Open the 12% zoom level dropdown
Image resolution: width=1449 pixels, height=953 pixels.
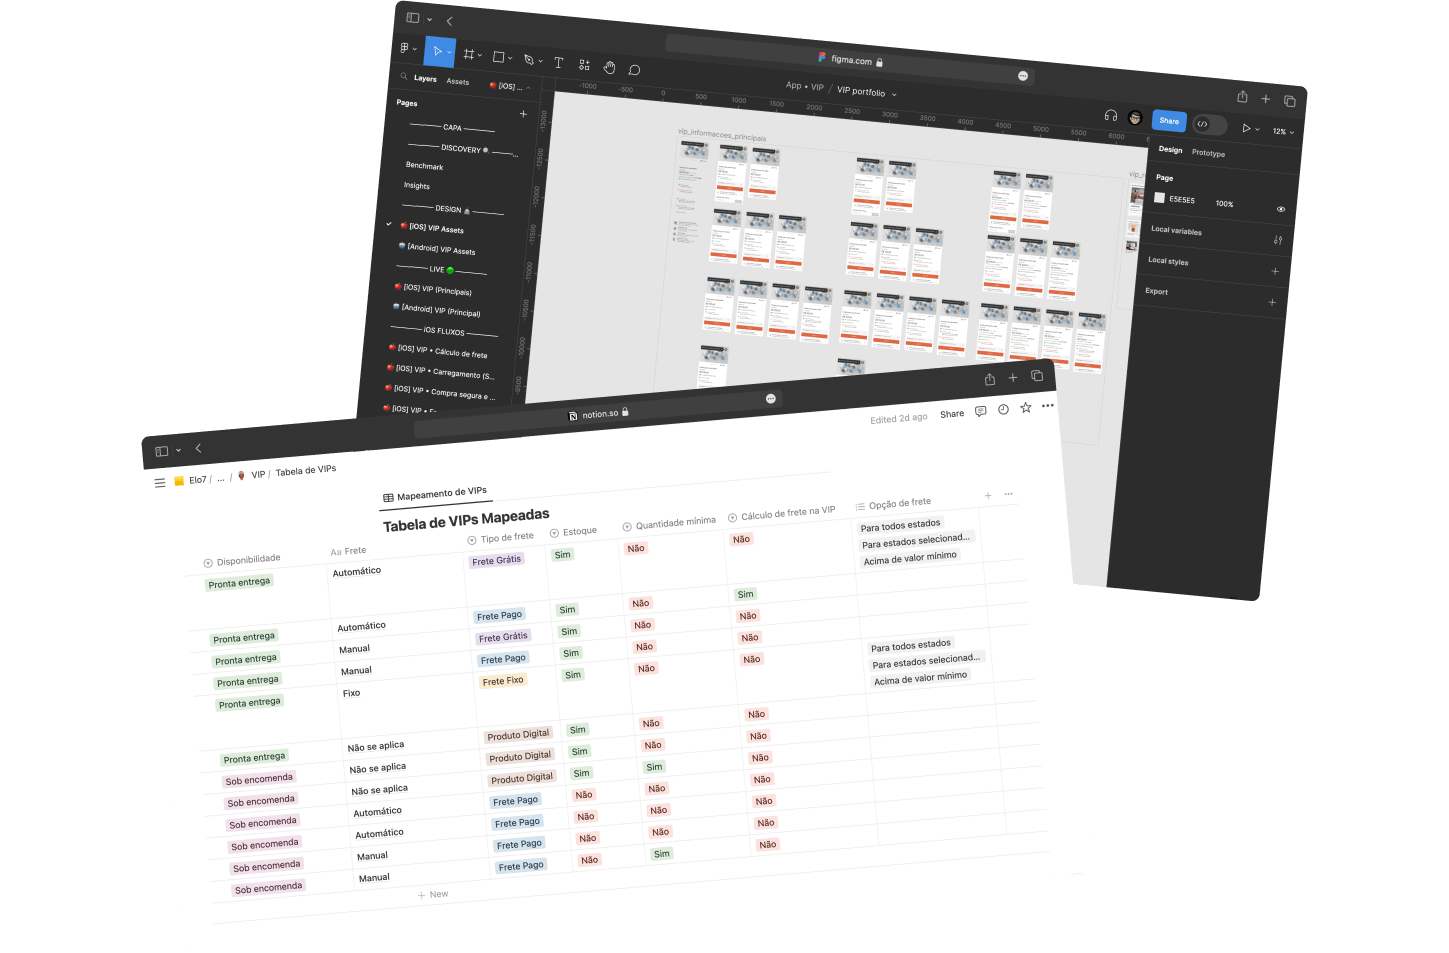click(x=1282, y=132)
